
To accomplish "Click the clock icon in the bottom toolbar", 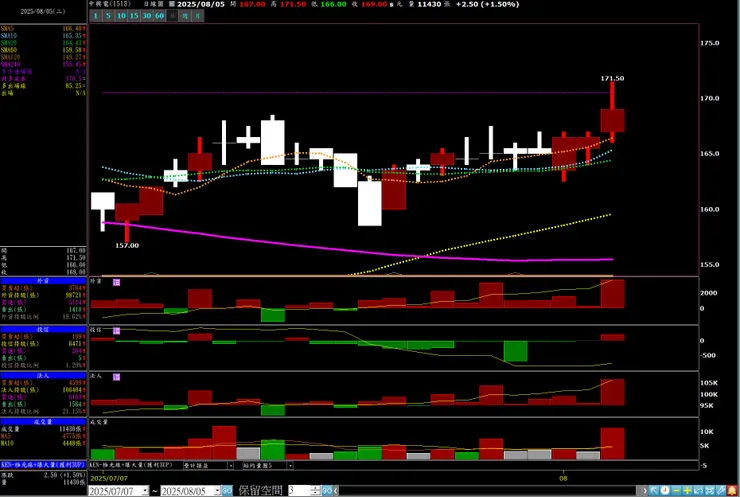I will [665, 491].
